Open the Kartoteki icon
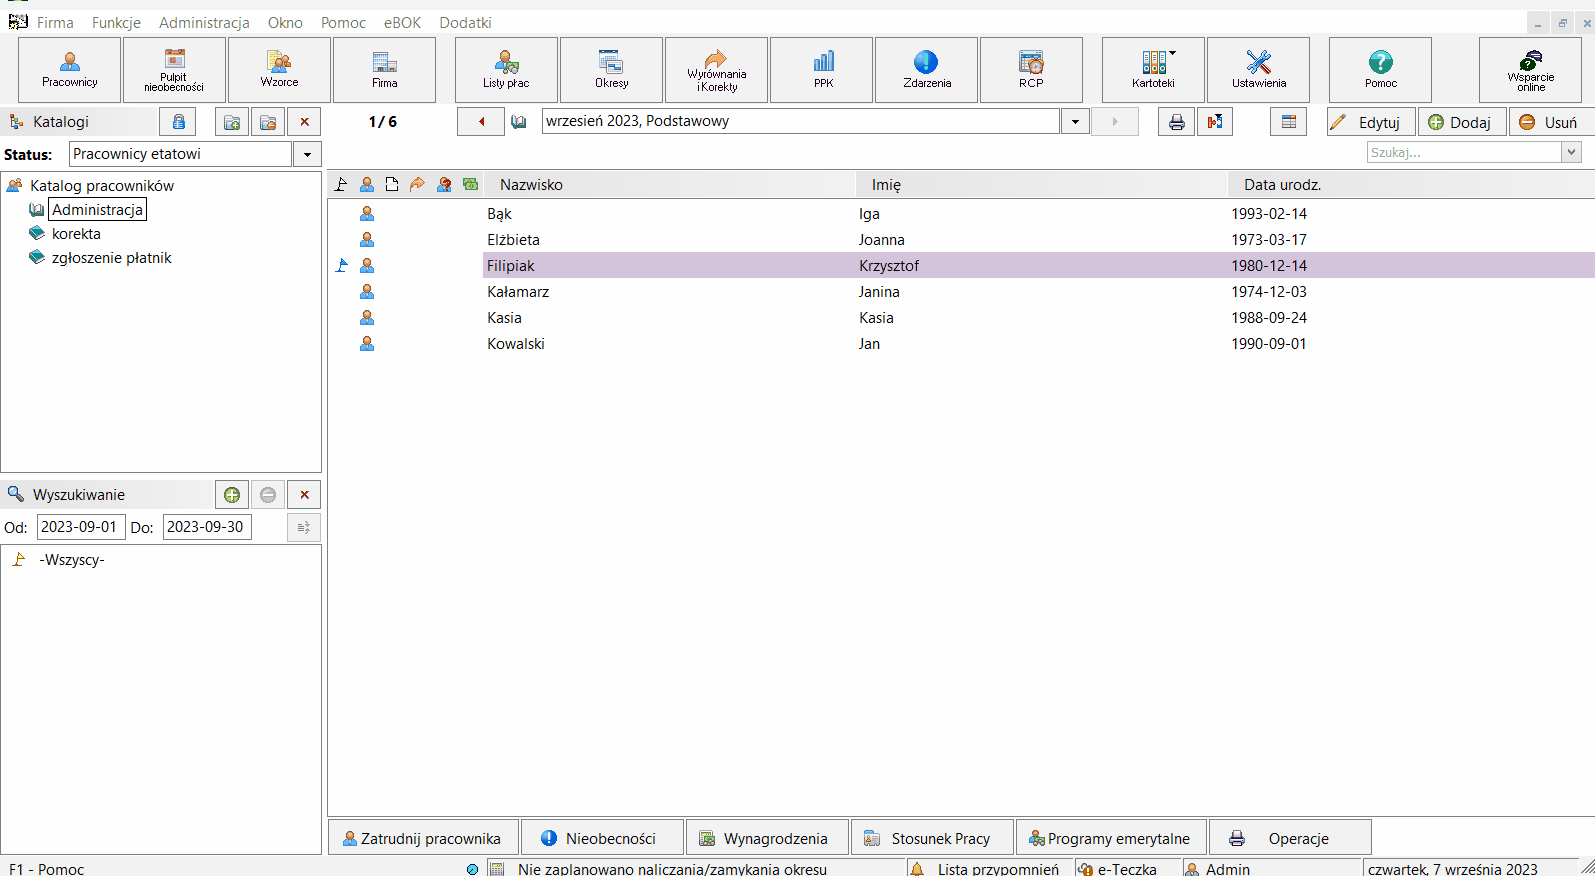 (1154, 70)
